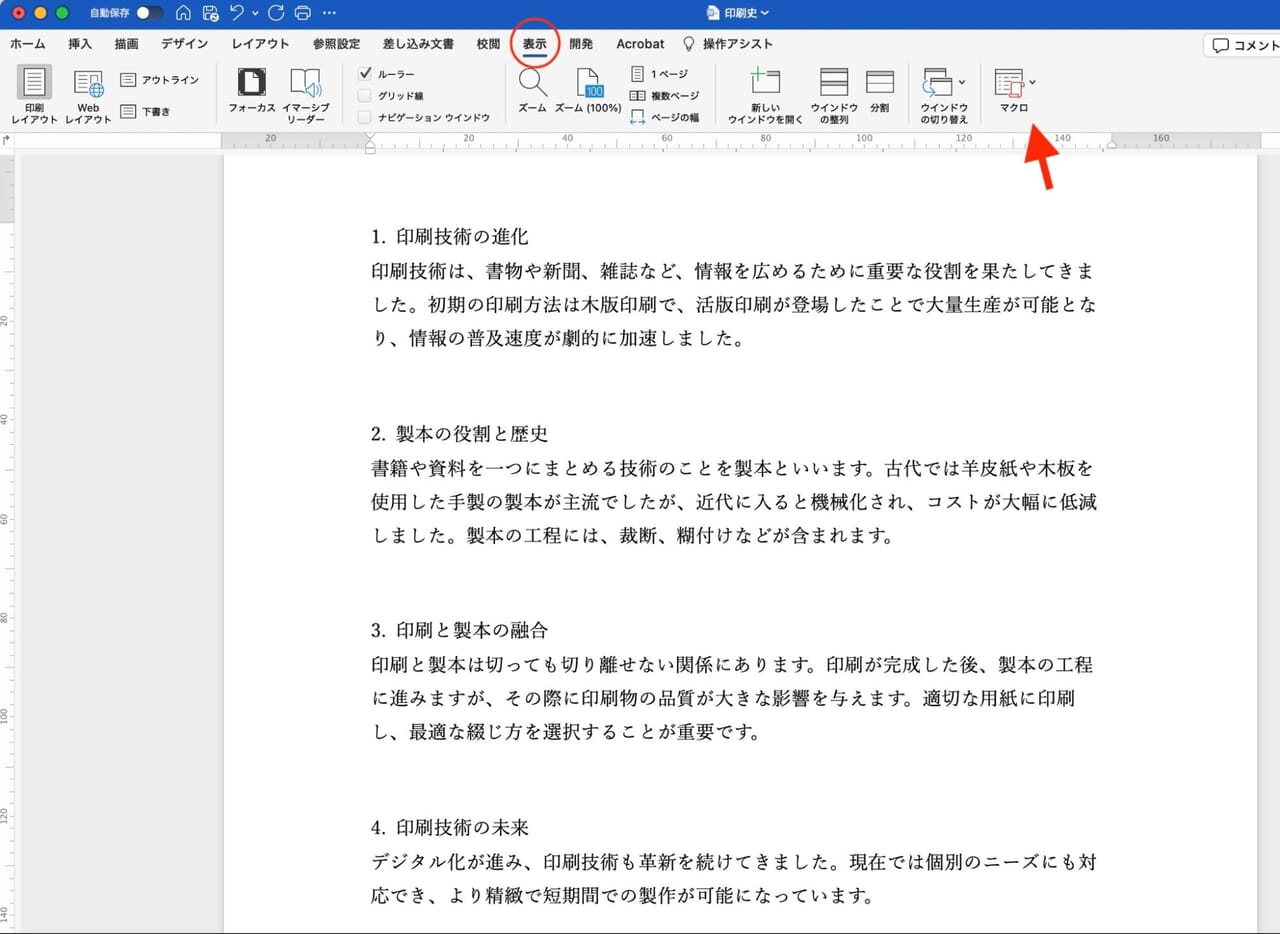This screenshot has height=934, width=1280.
Task: Switch to アウトライン view
Action: [x=159, y=80]
